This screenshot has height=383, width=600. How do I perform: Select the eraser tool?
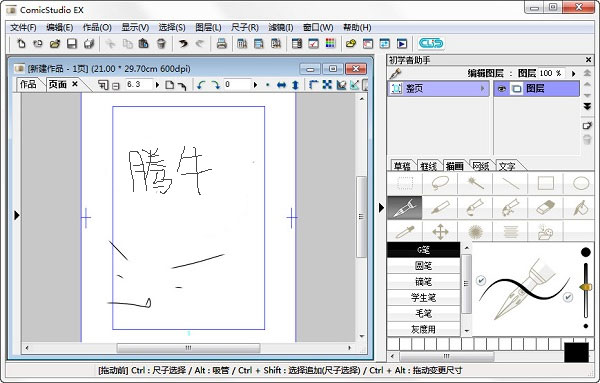point(545,208)
